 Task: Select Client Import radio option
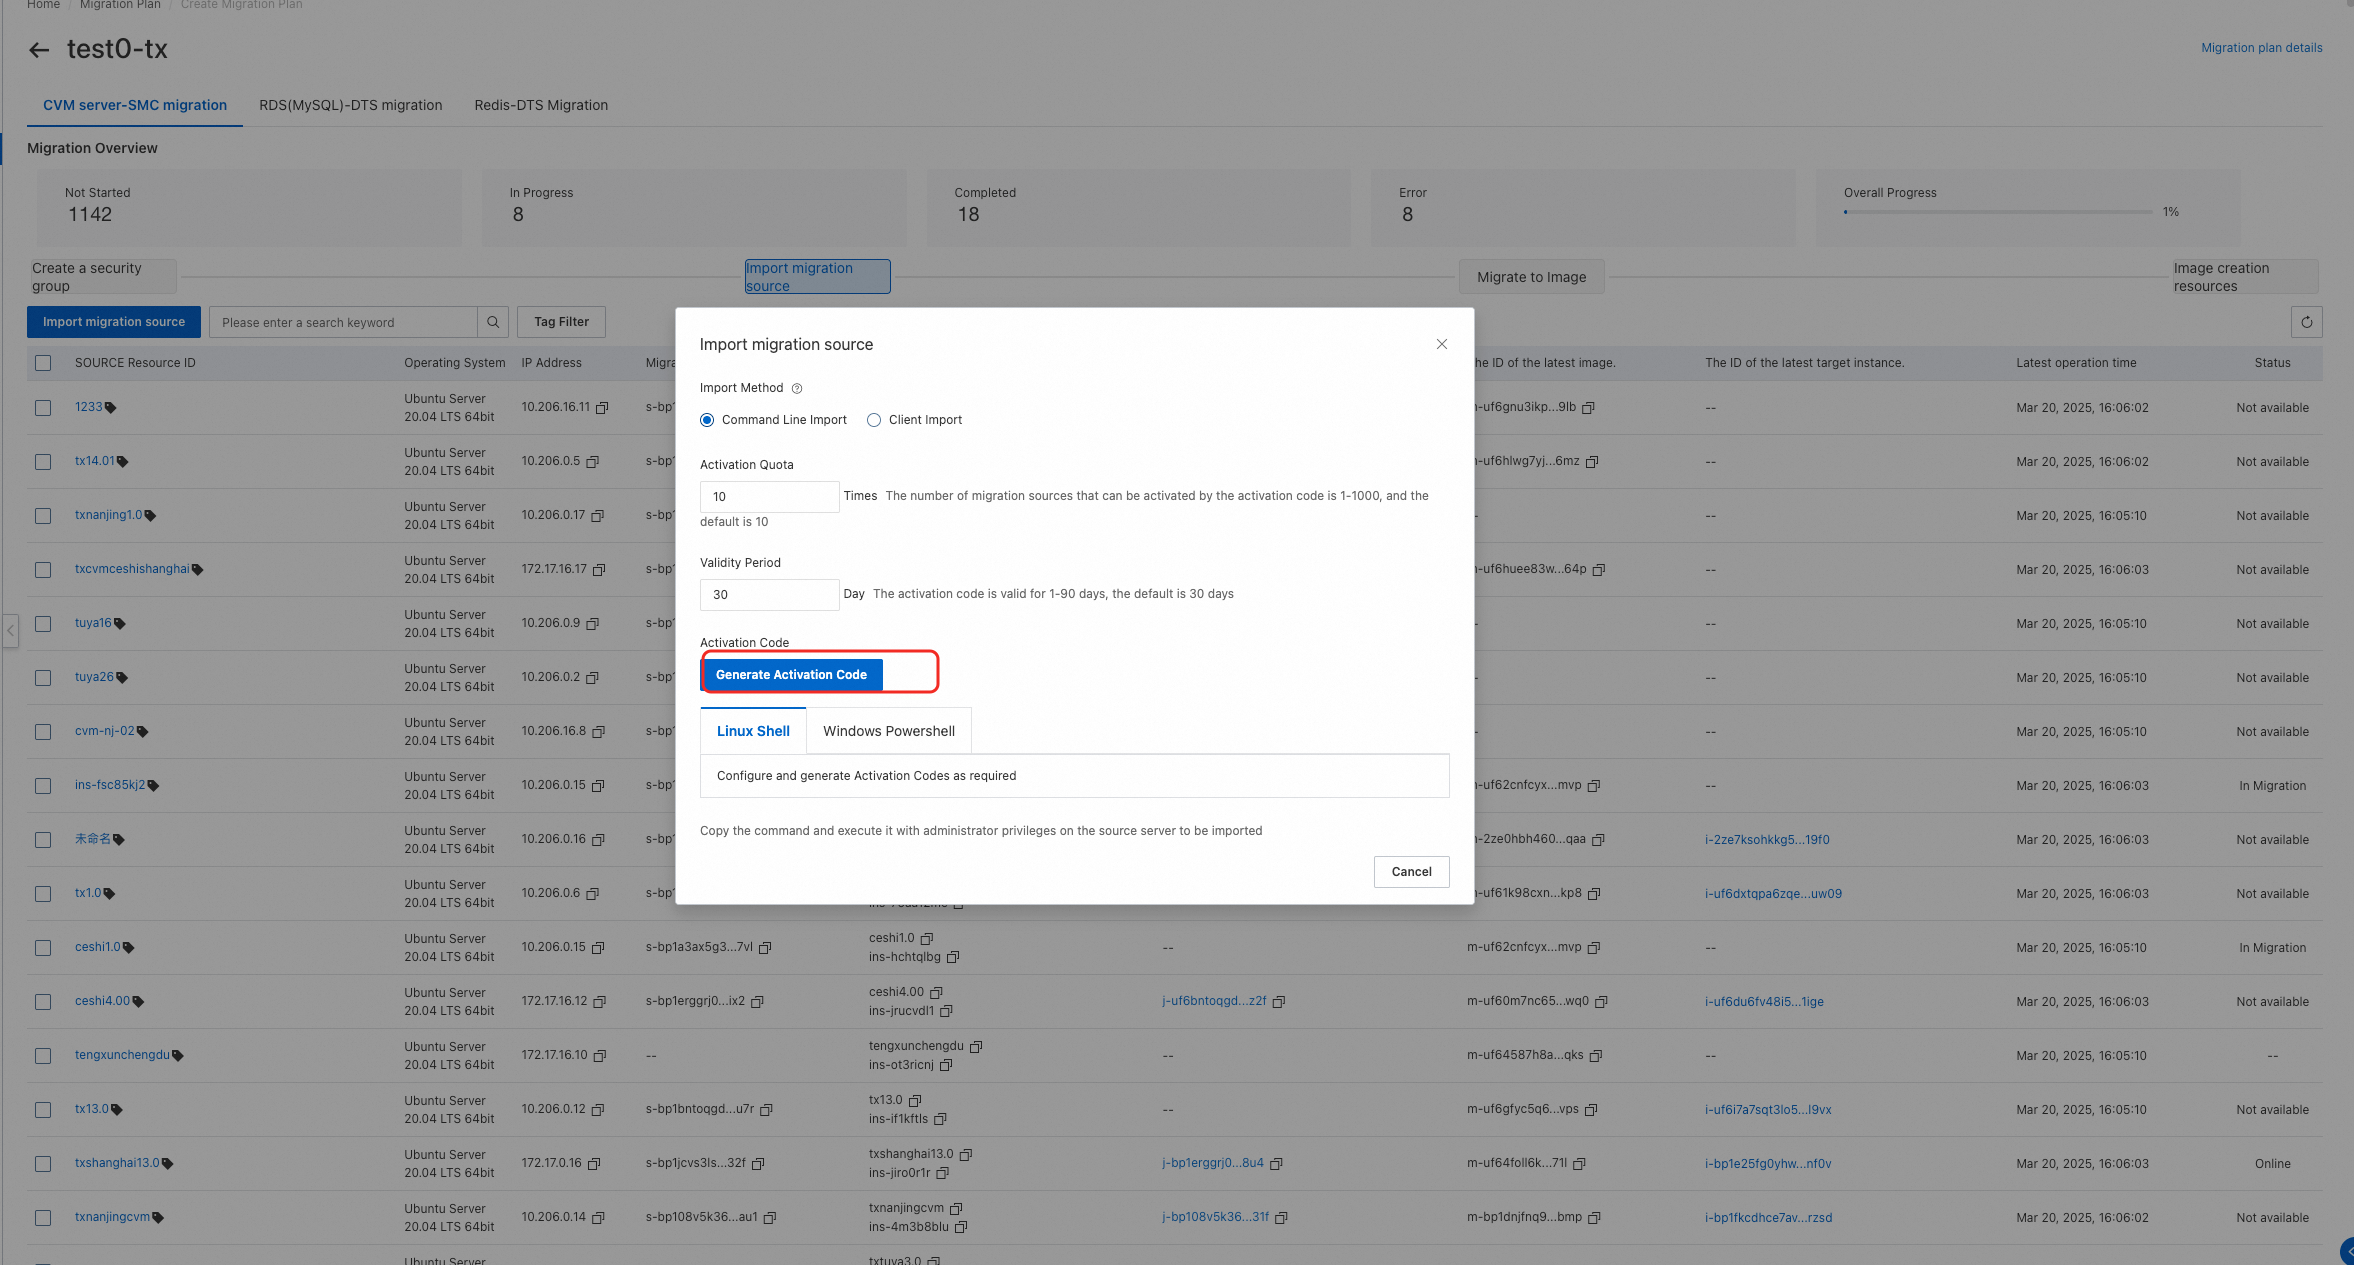click(874, 420)
